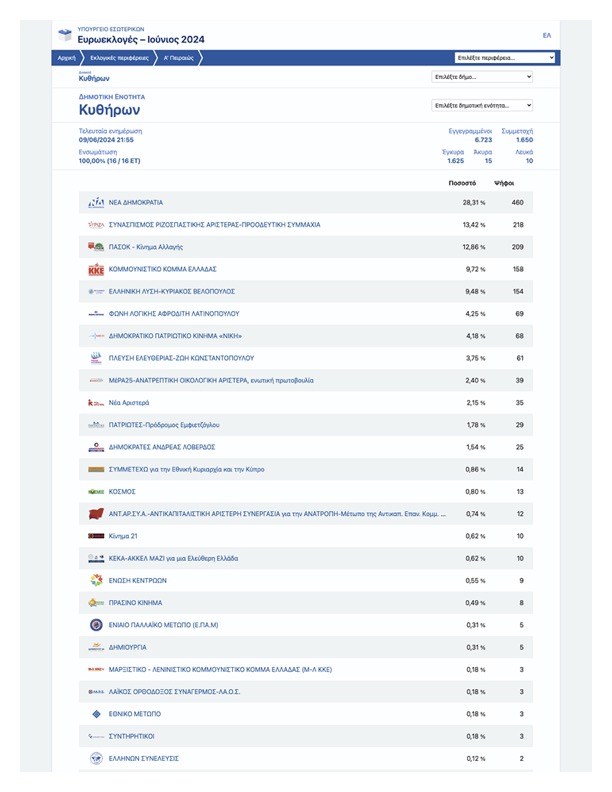This screenshot has height=792, width=612.
Task: Click the Ψήφοι column header
Action: pos(504,184)
